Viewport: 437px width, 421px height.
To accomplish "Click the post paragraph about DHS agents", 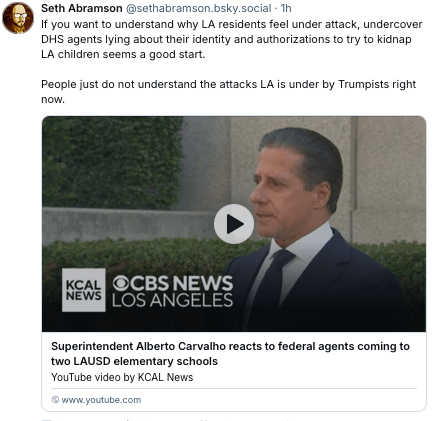I will pos(232,39).
